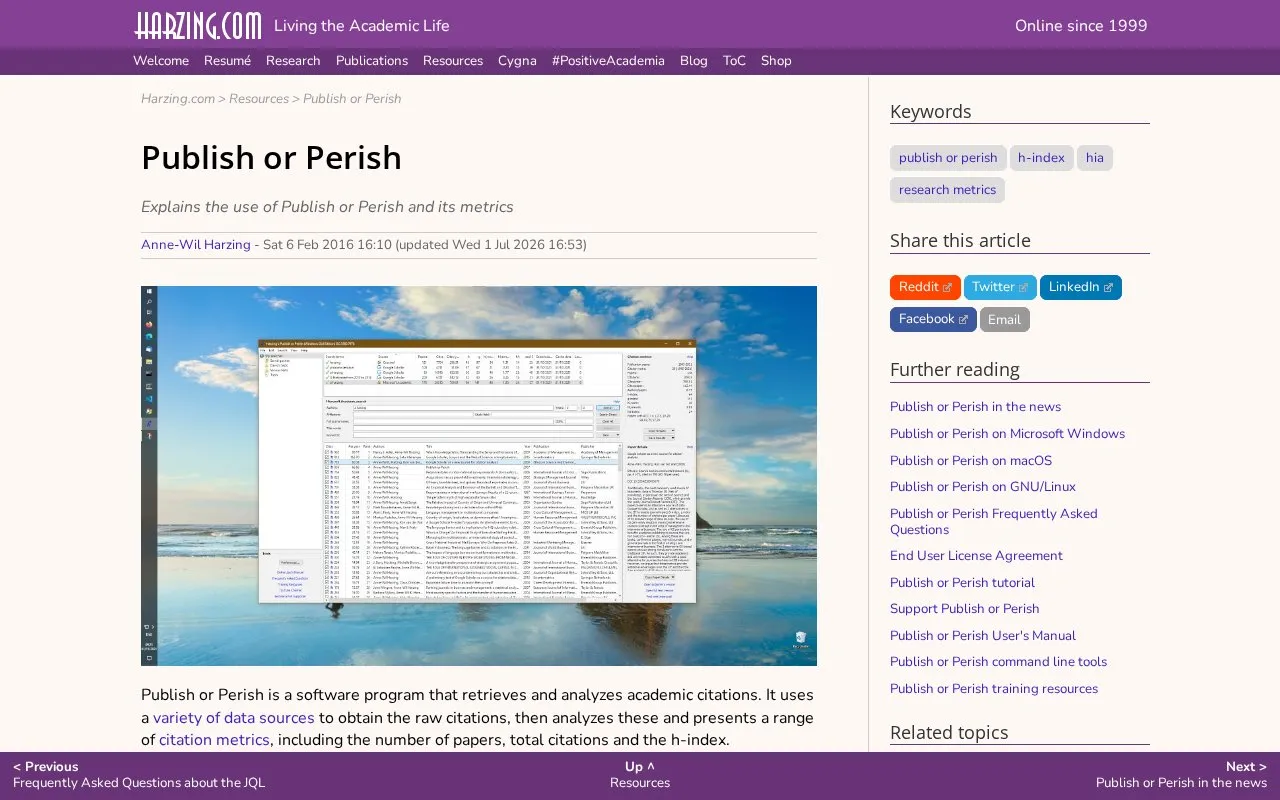This screenshot has height=800, width=1280.
Task: Select the 'research metrics' keyword tag
Action: (x=947, y=190)
